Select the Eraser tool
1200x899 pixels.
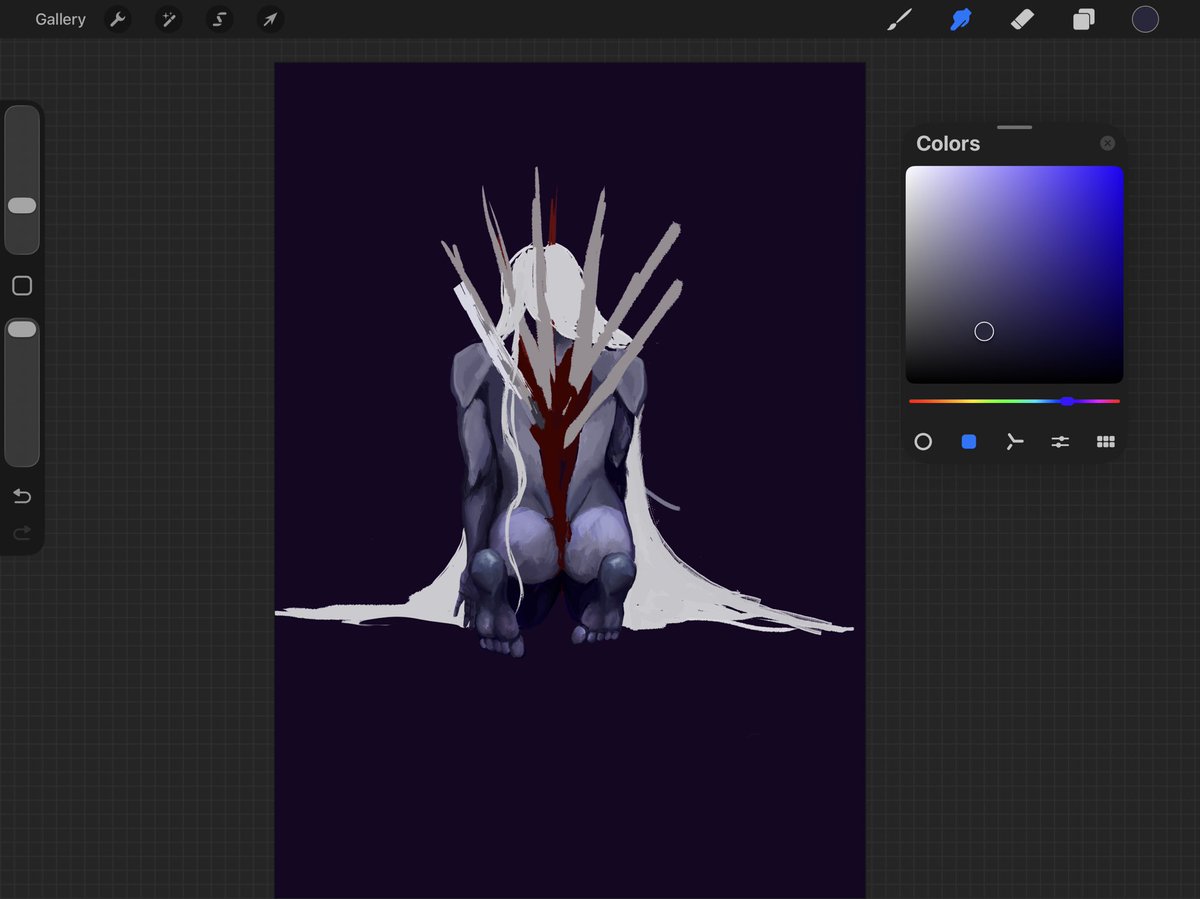1022,19
